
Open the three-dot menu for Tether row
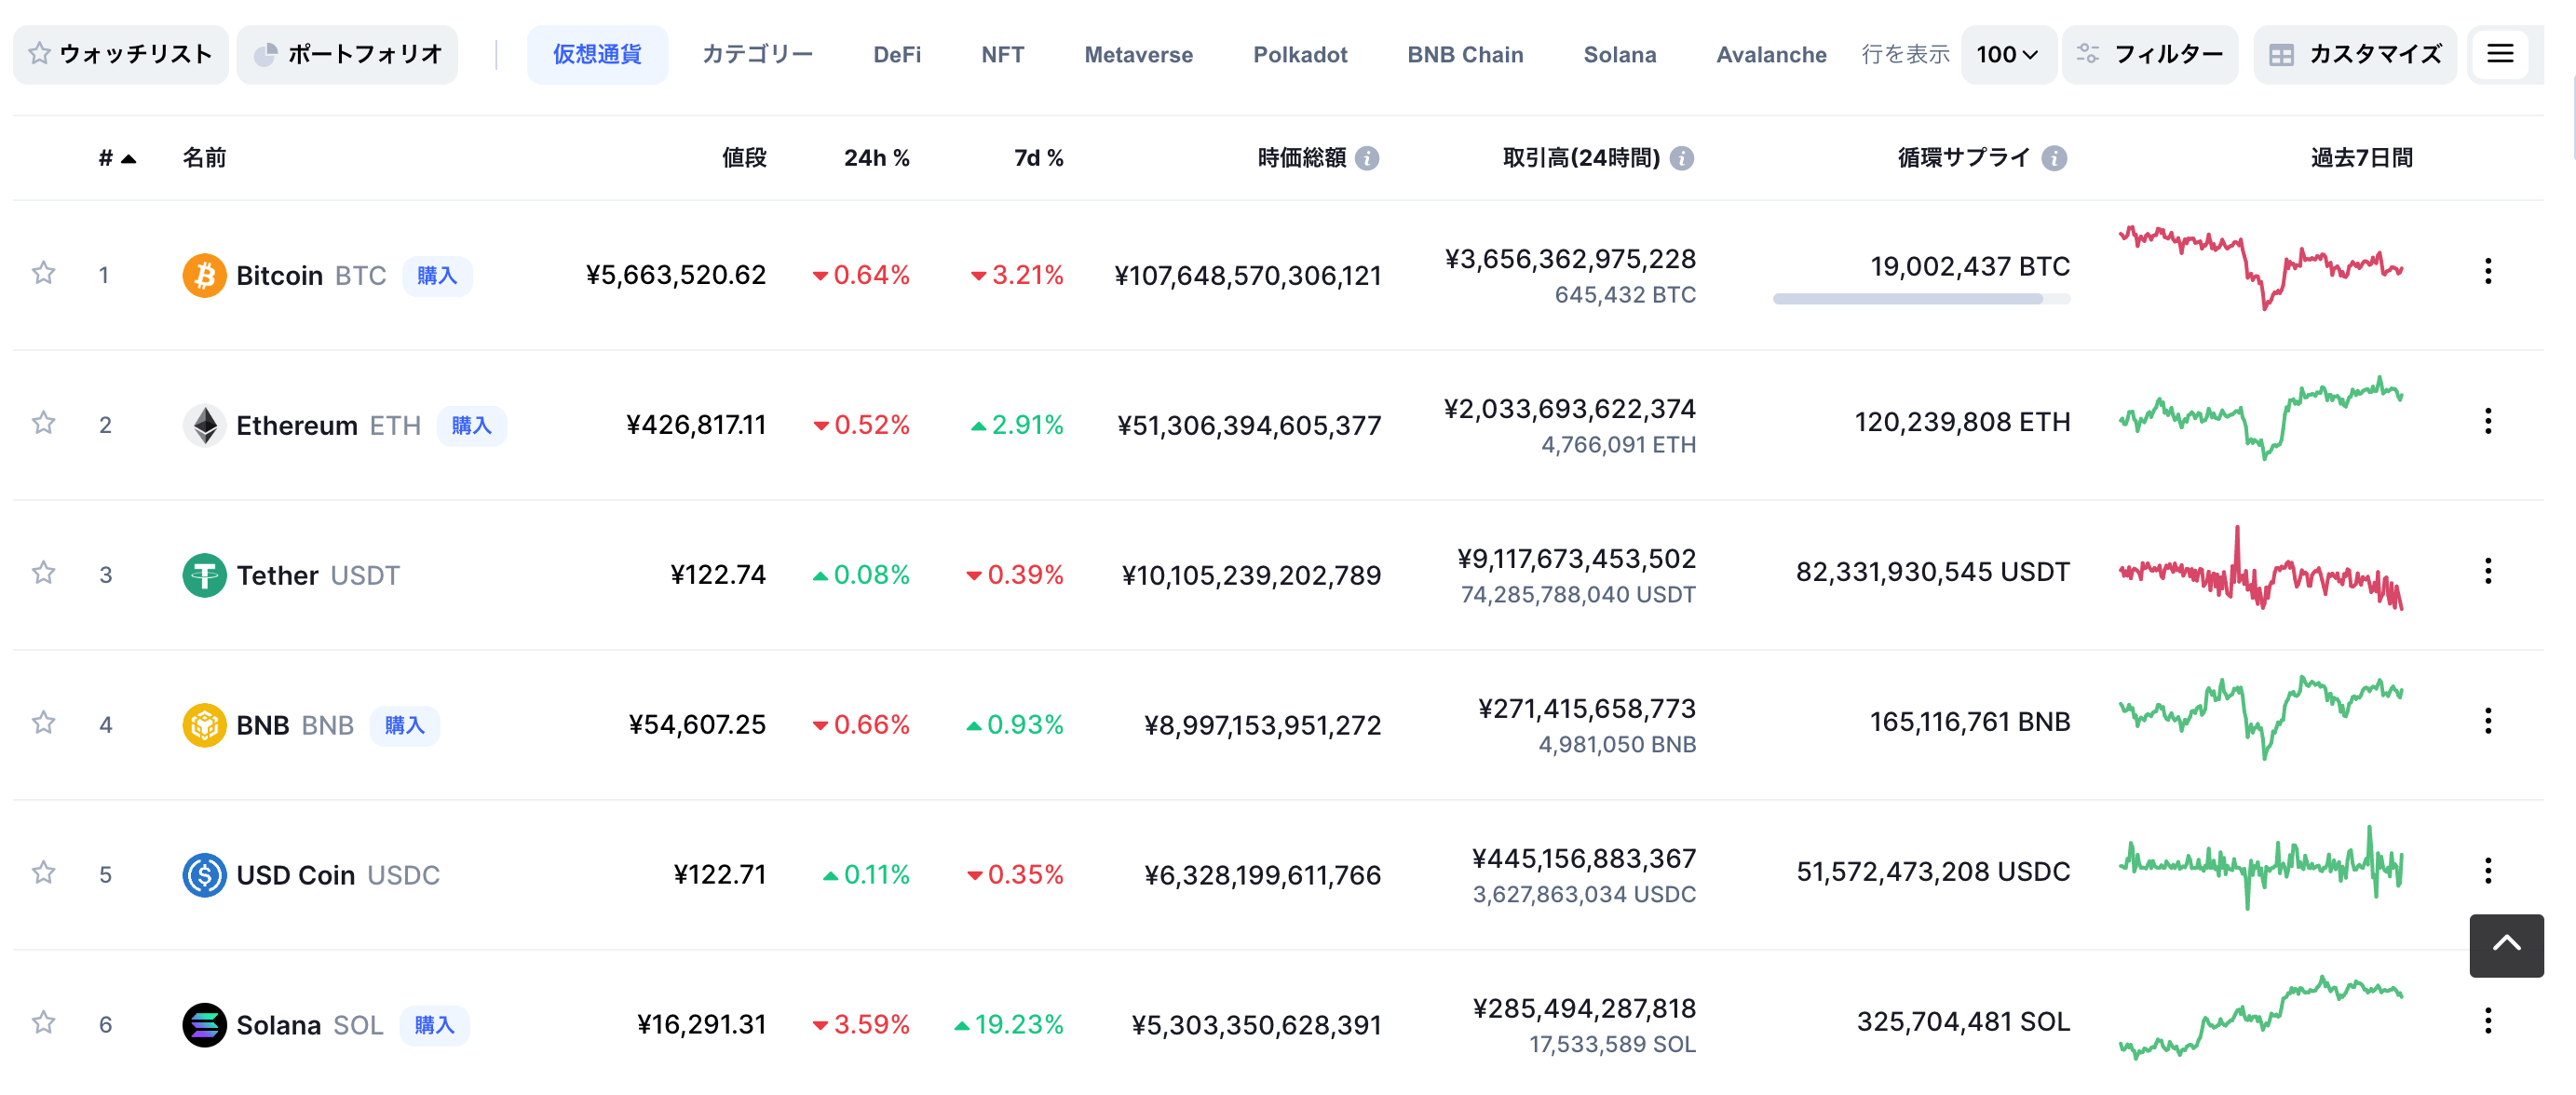[x=2488, y=571]
